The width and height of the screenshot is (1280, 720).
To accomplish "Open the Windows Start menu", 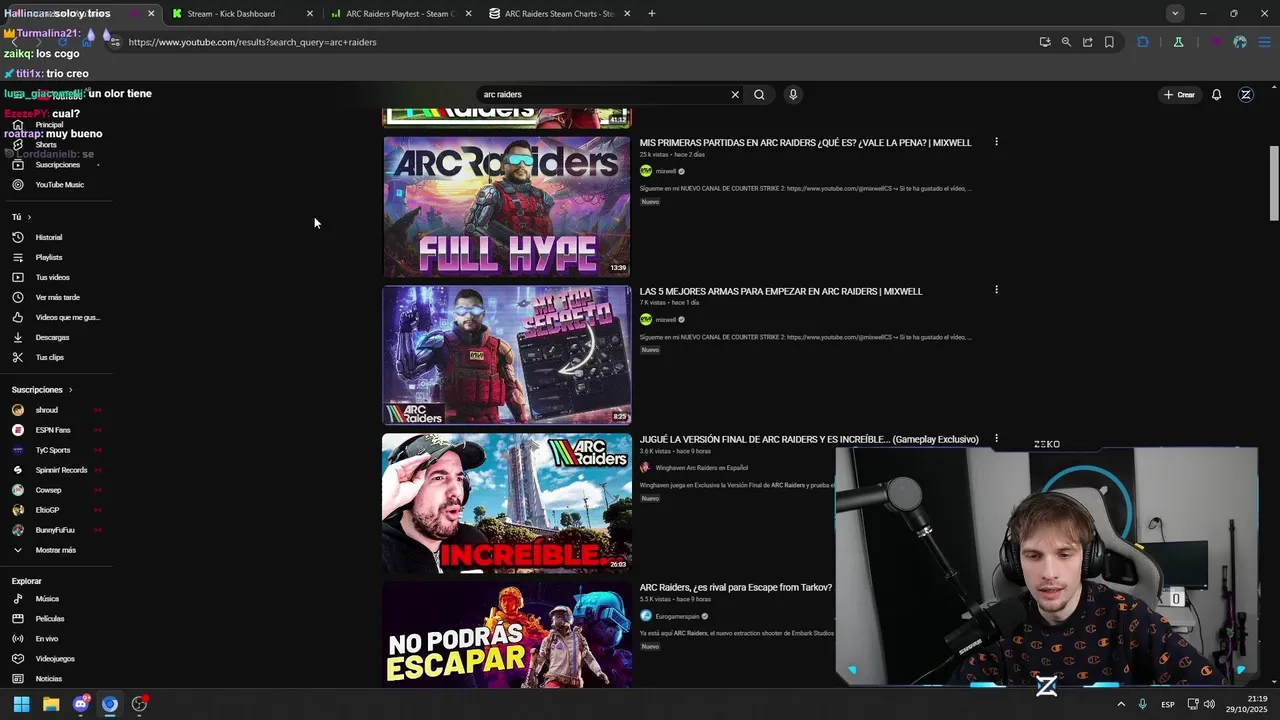I will (21, 704).
